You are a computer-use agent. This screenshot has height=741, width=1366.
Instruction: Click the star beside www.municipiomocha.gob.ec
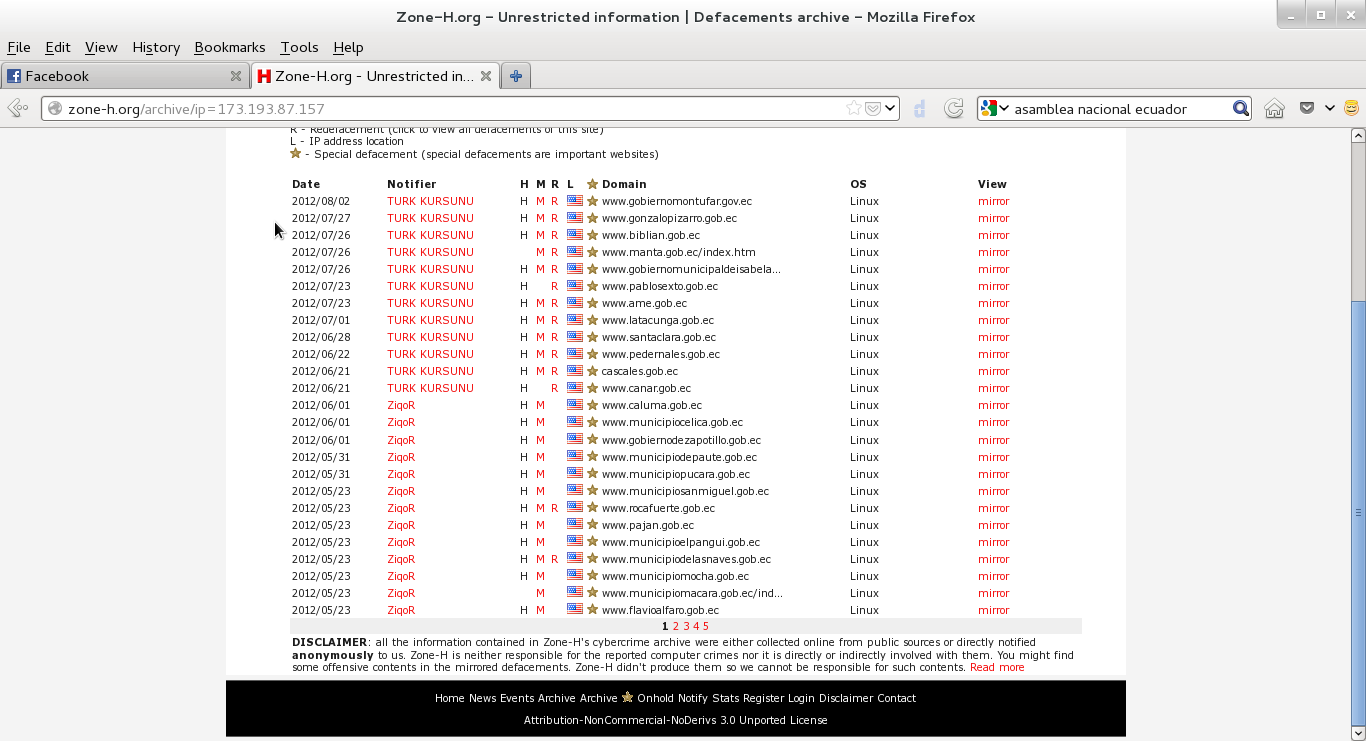[x=592, y=576]
